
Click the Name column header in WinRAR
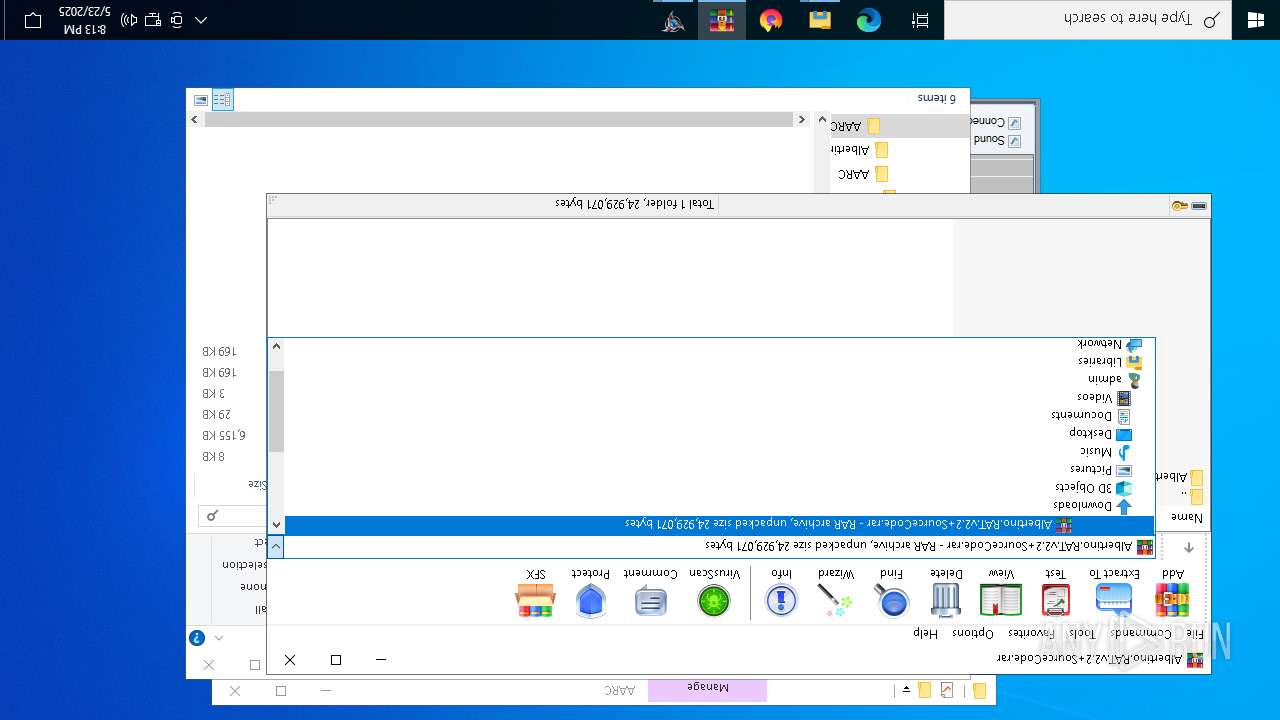(1186, 518)
